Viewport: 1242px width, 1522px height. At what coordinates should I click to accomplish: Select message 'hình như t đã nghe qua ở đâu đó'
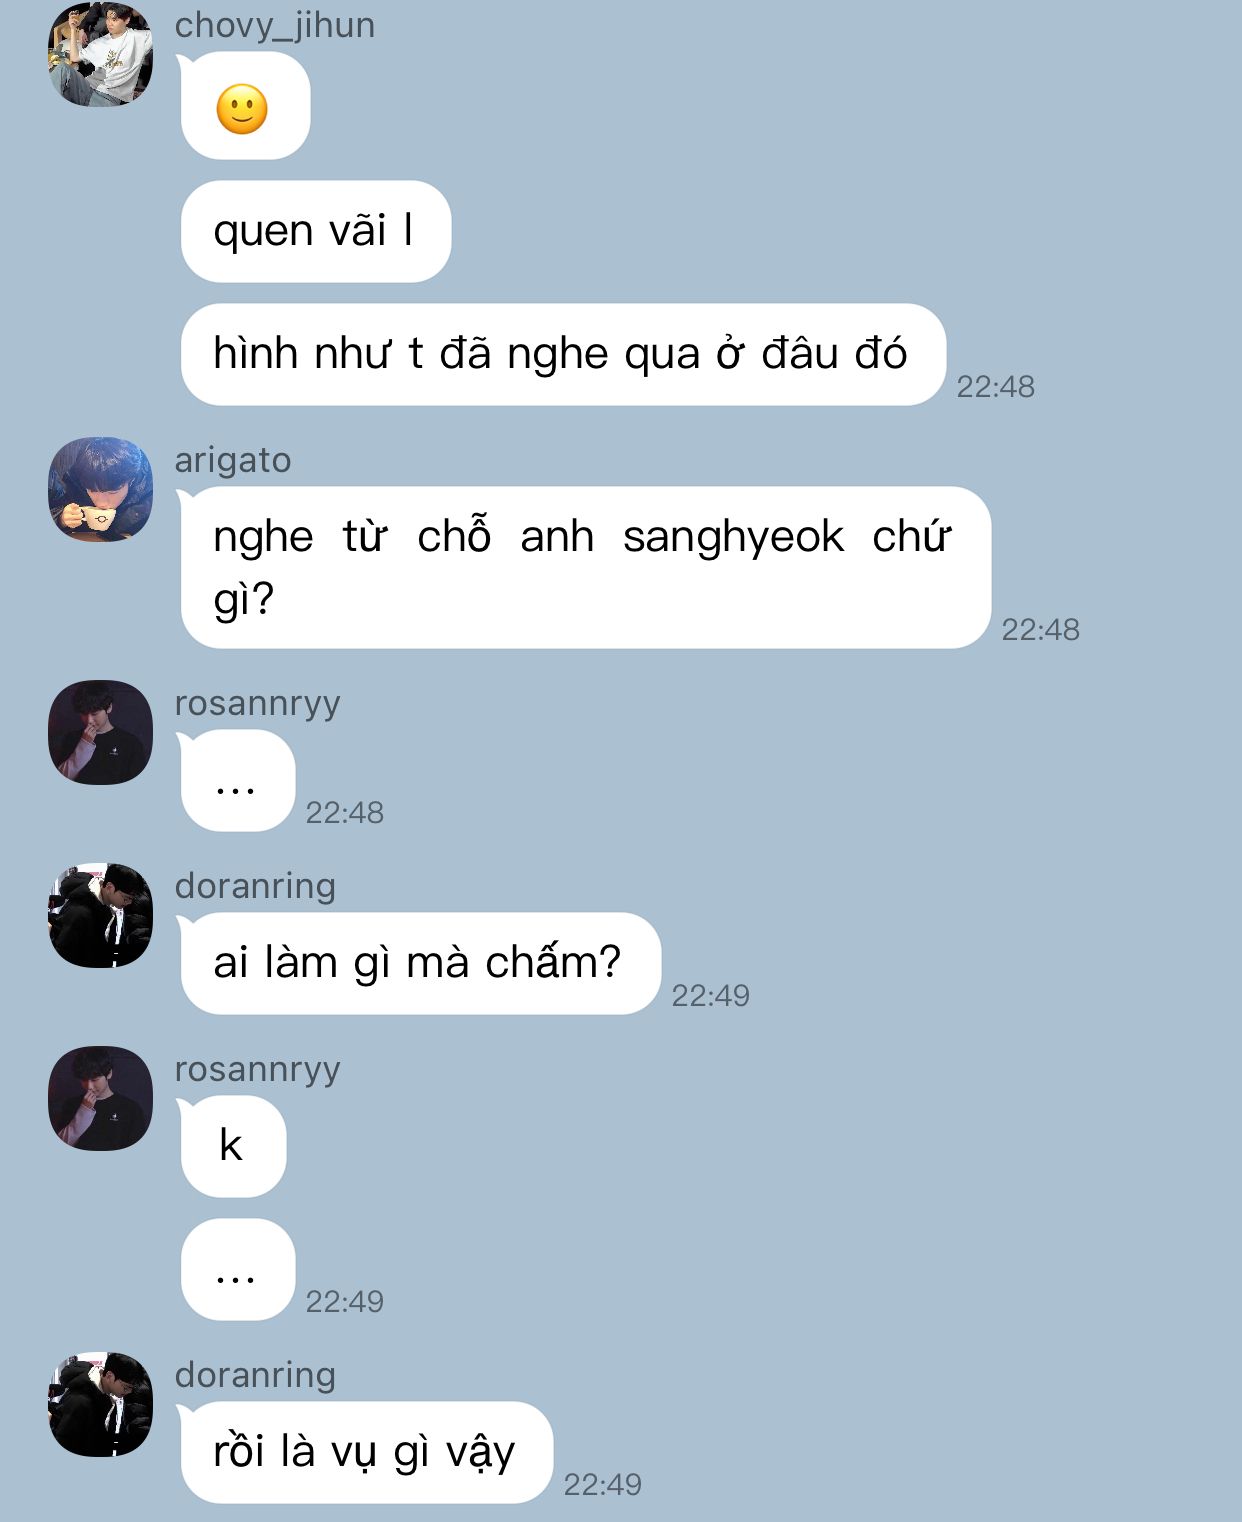pos(563,354)
